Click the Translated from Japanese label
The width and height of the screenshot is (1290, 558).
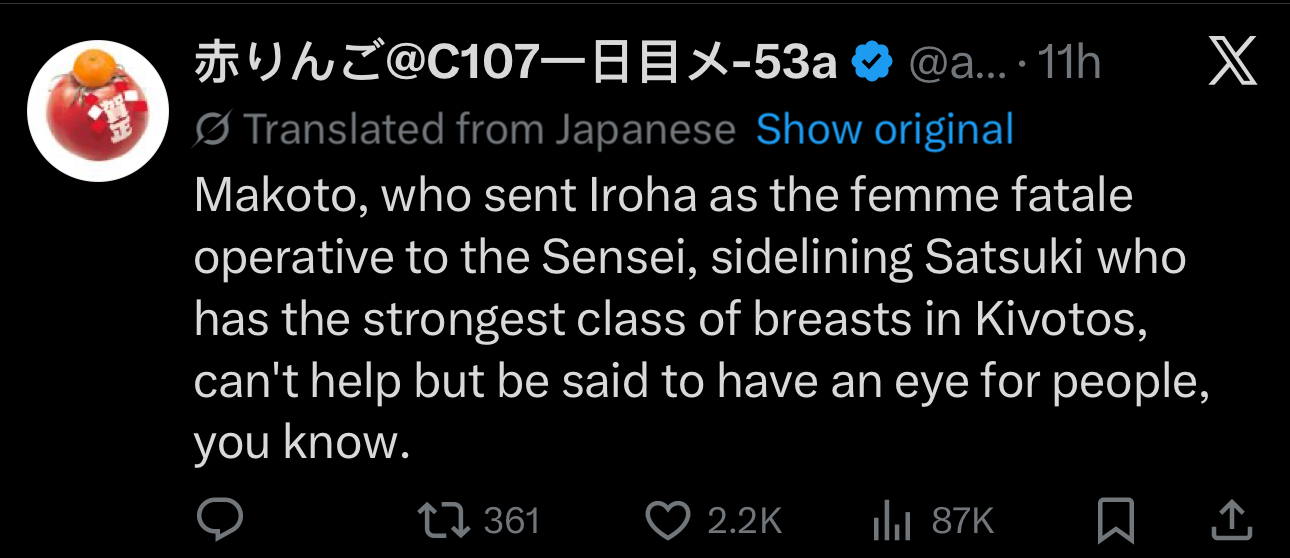tap(490, 130)
